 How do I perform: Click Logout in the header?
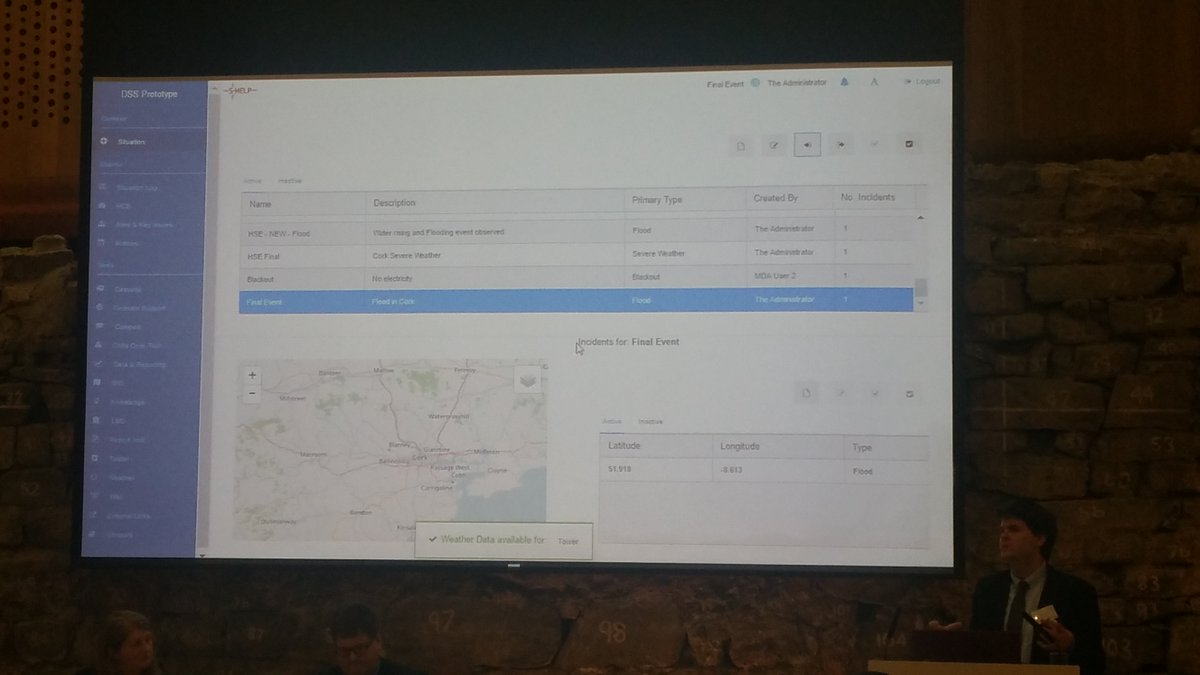[x=921, y=82]
